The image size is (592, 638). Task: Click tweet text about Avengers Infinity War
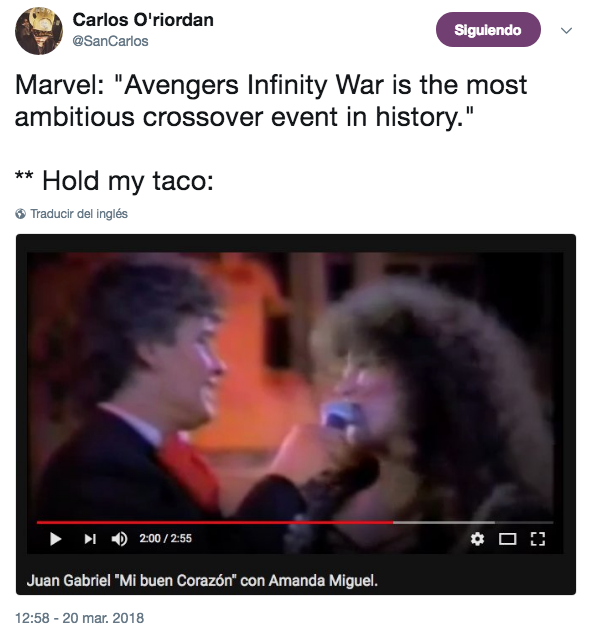click(271, 101)
